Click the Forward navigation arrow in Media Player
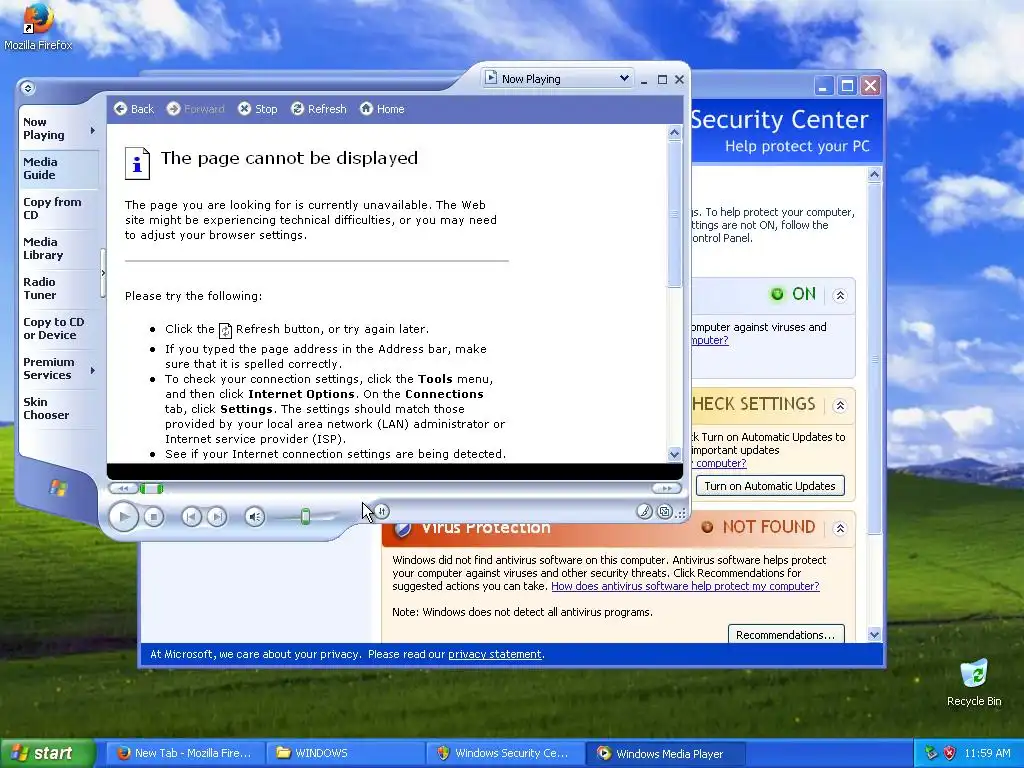Screen dimensions: 1024x768 [173, 108]
